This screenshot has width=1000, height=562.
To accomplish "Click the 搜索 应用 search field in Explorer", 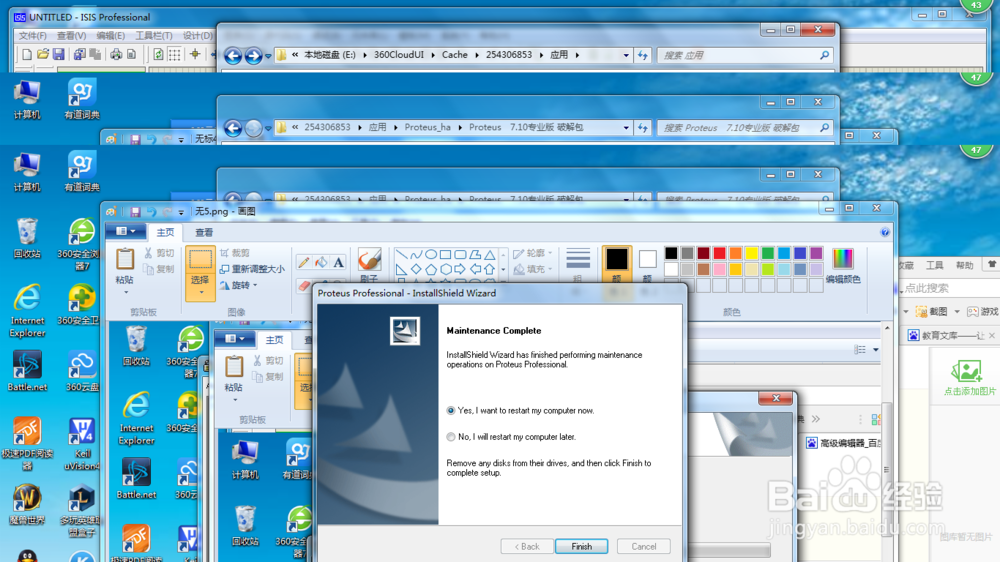I will coord(746,55).
